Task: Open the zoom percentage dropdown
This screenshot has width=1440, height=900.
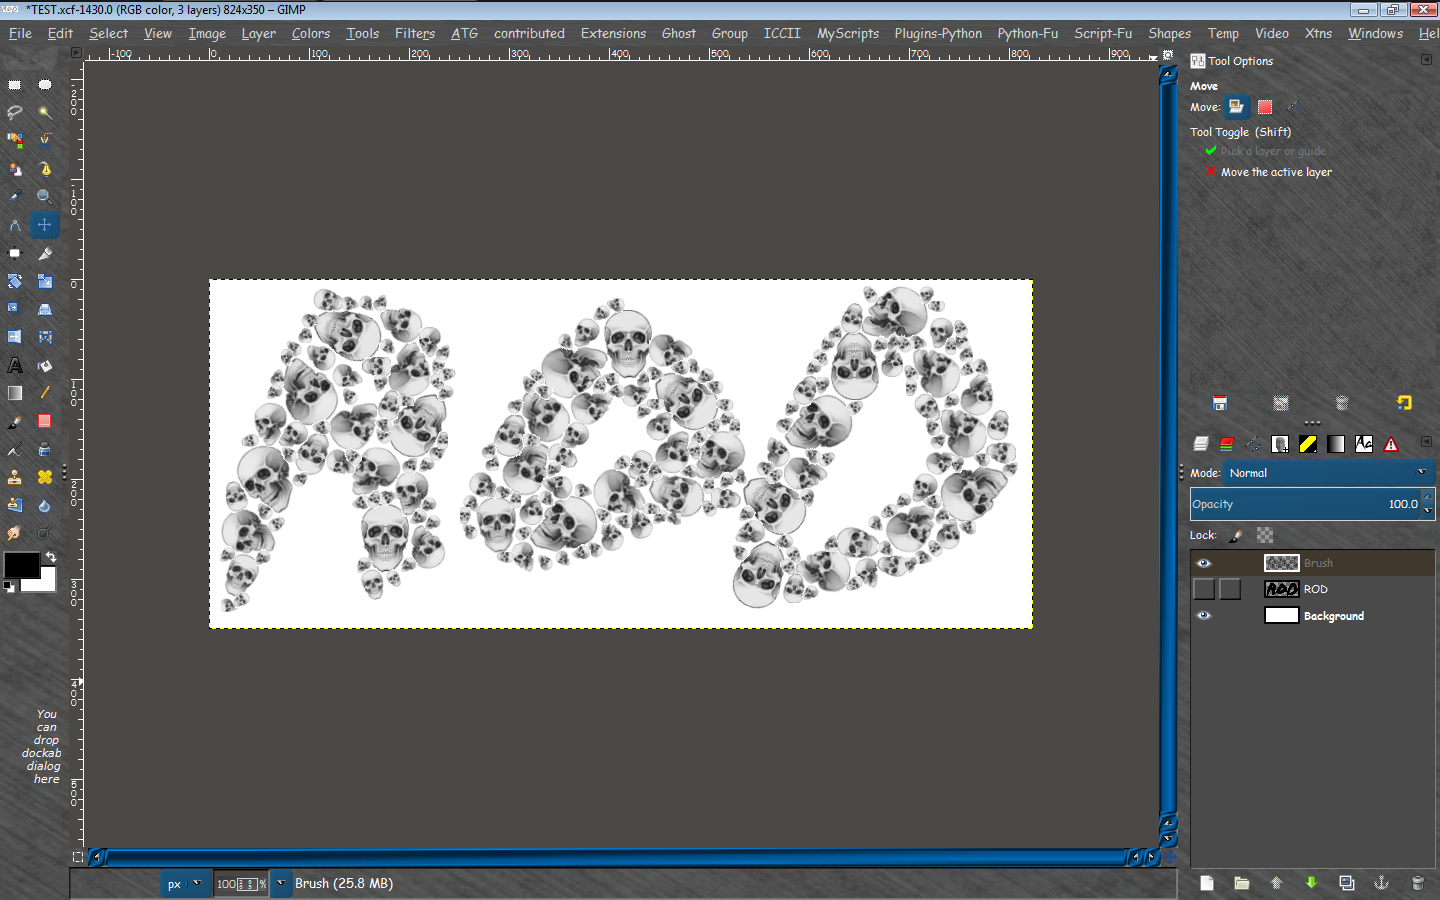Action: tap(280, 883)
